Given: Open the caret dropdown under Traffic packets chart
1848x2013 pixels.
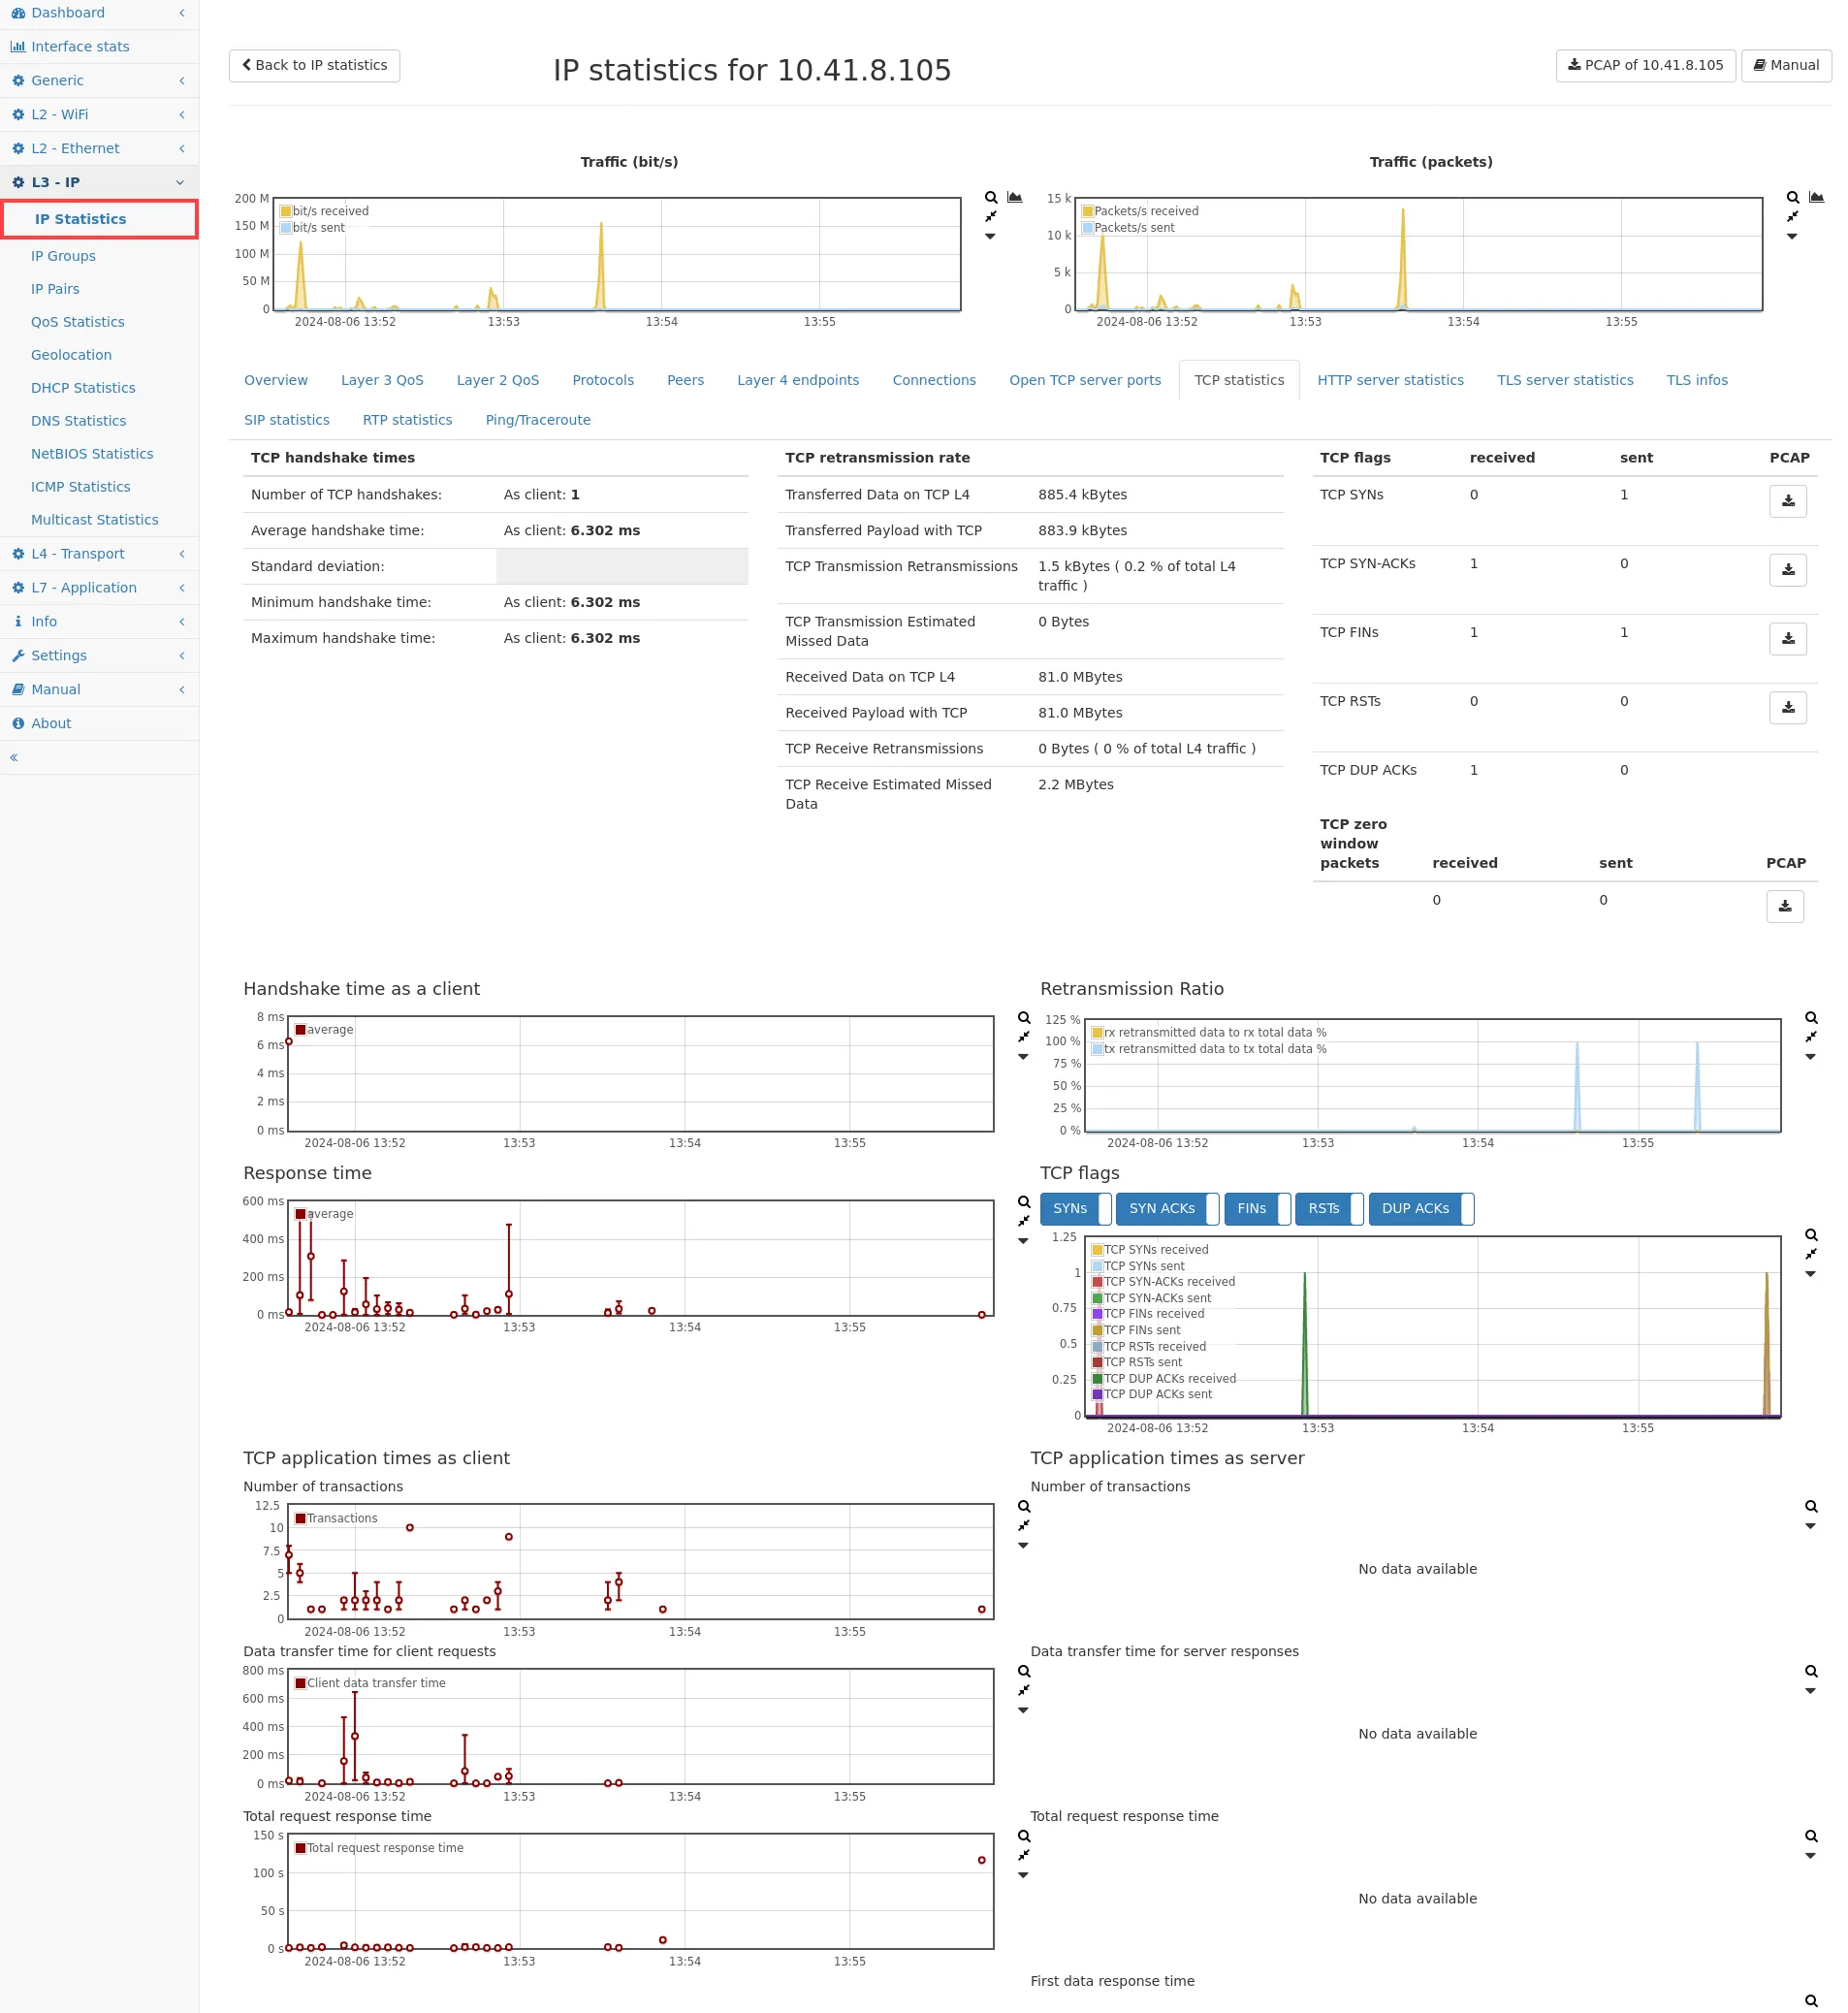Looking at the screenshot, I should (x=1791, y=236).
